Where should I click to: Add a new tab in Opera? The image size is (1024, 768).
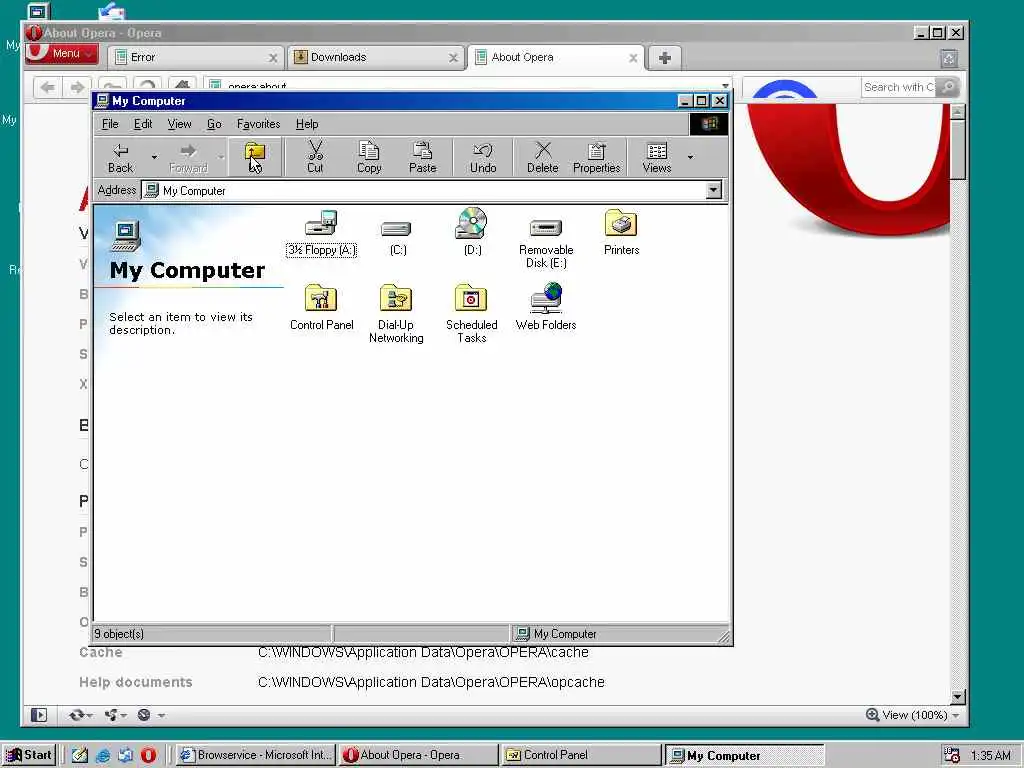(665, 58)
